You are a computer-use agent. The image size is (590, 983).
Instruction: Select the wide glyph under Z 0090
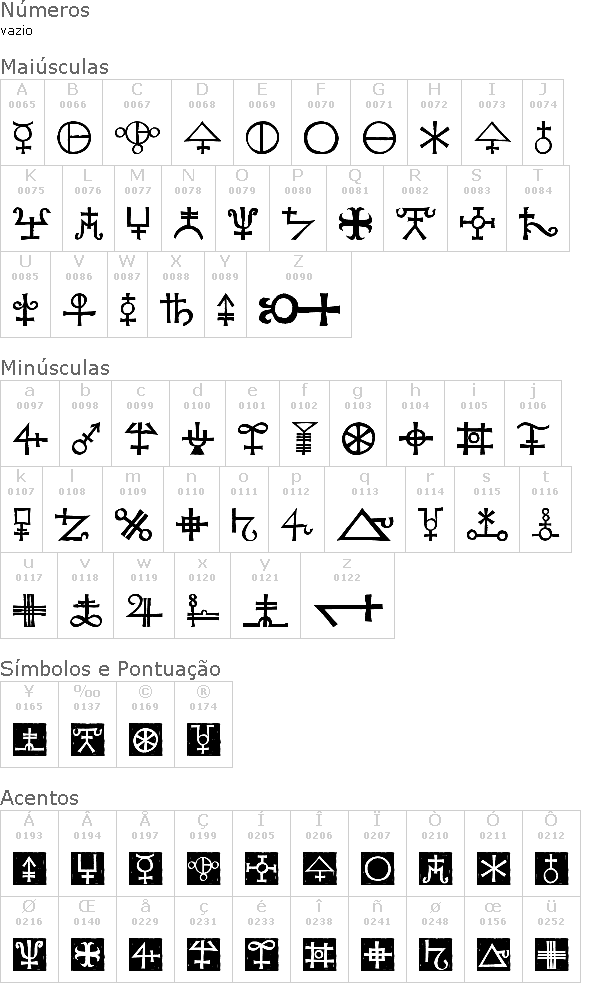click(x=299, y=309)
